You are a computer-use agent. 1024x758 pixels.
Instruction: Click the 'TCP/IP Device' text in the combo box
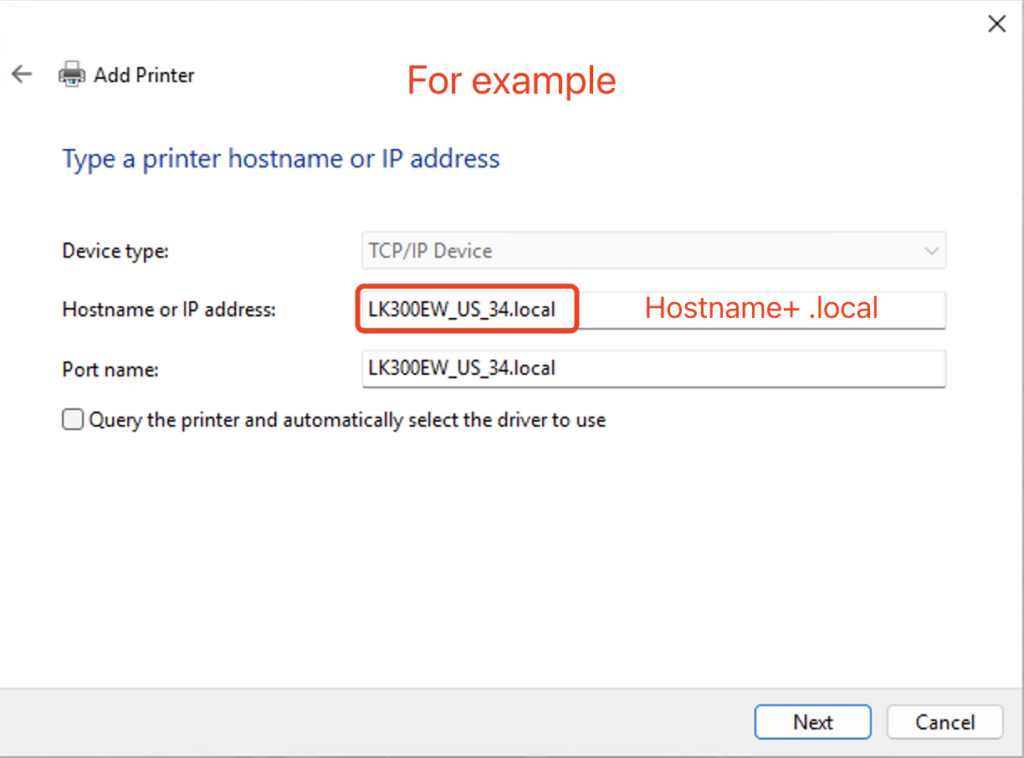point(431,251)
